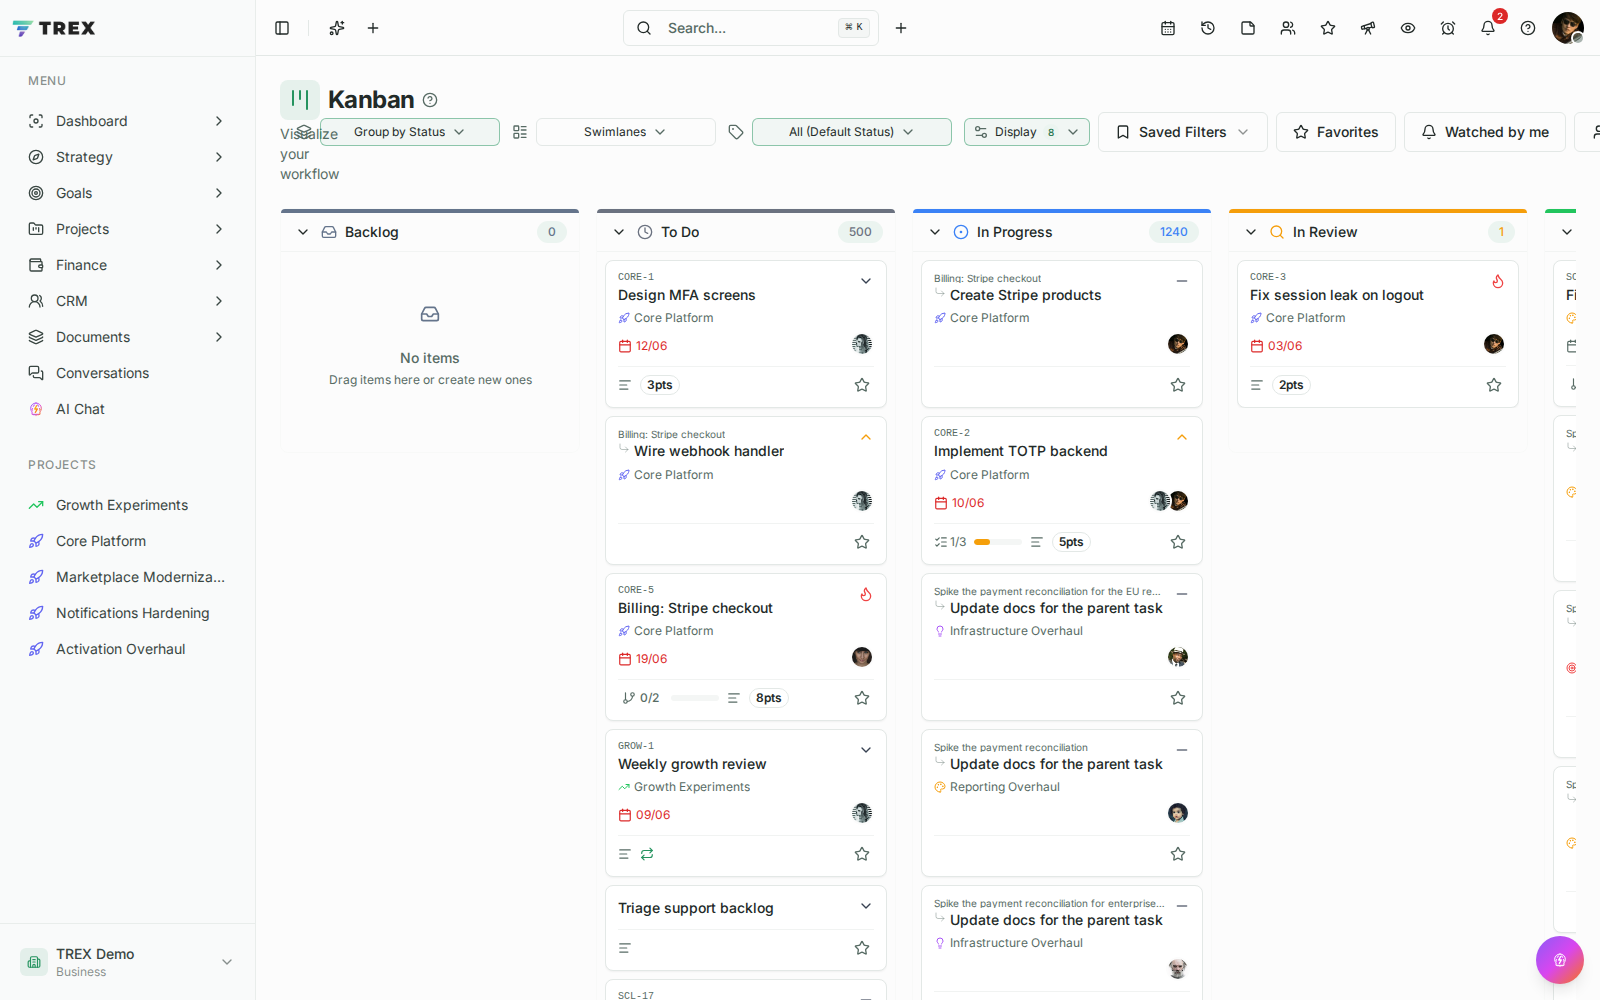This screenshot has height=1000, width=1600.
Task: Collapse the In Progress column
Action: [x=935, y=232]
